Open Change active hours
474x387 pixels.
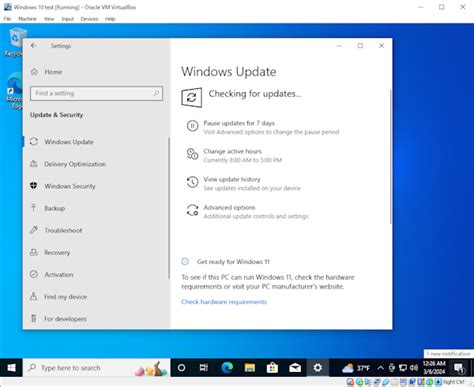(233, 151)
